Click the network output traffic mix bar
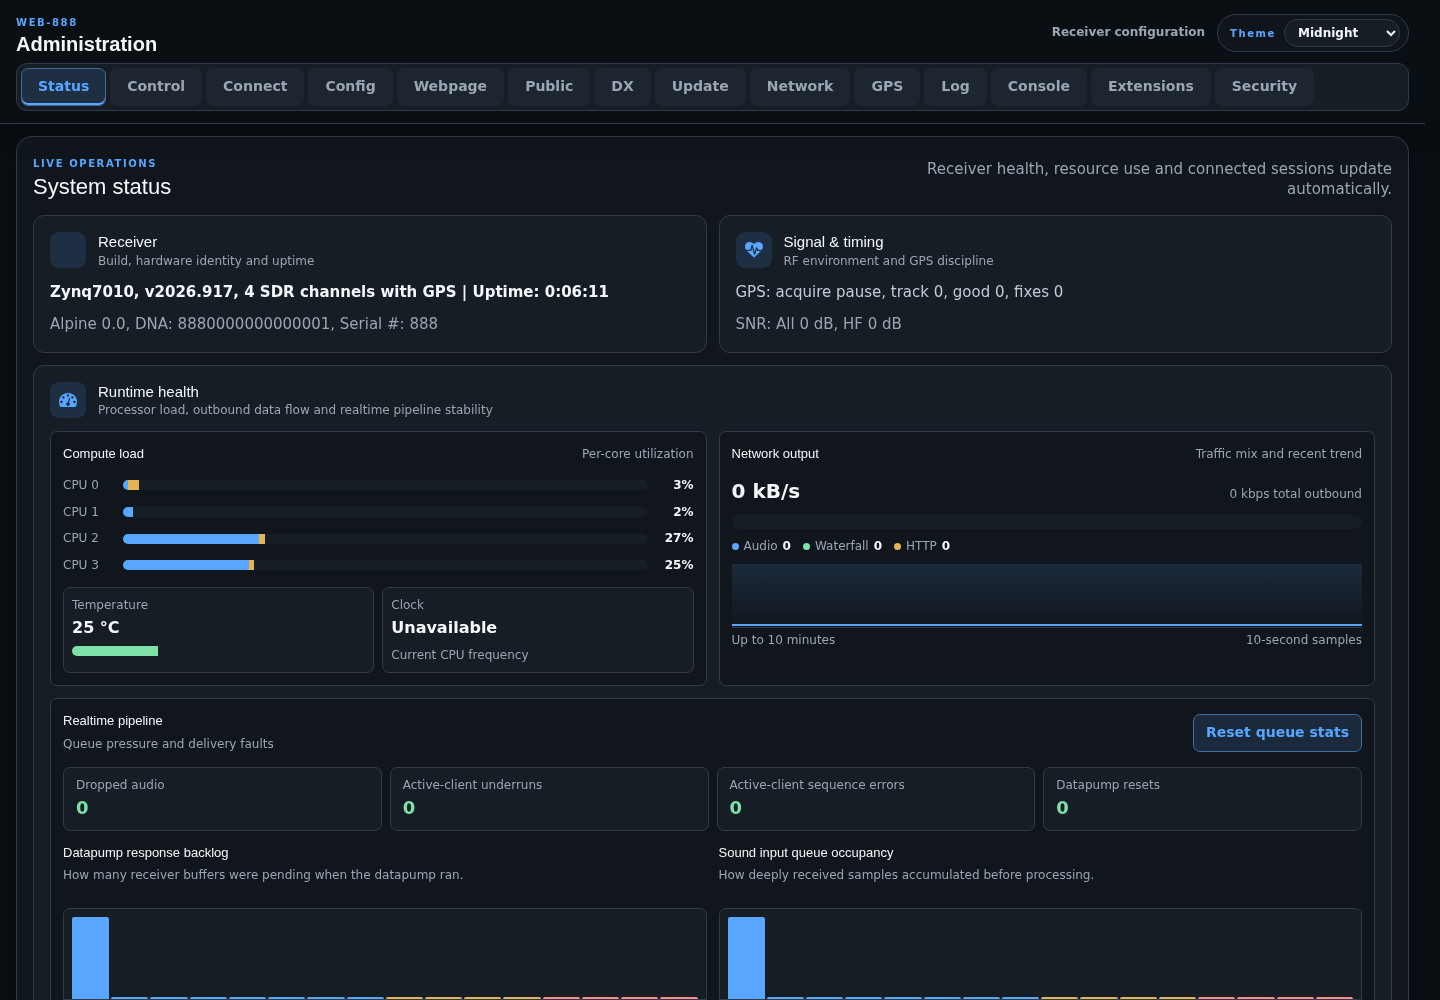The height and width of the screenshot is (1000, 1440). 1046,522
